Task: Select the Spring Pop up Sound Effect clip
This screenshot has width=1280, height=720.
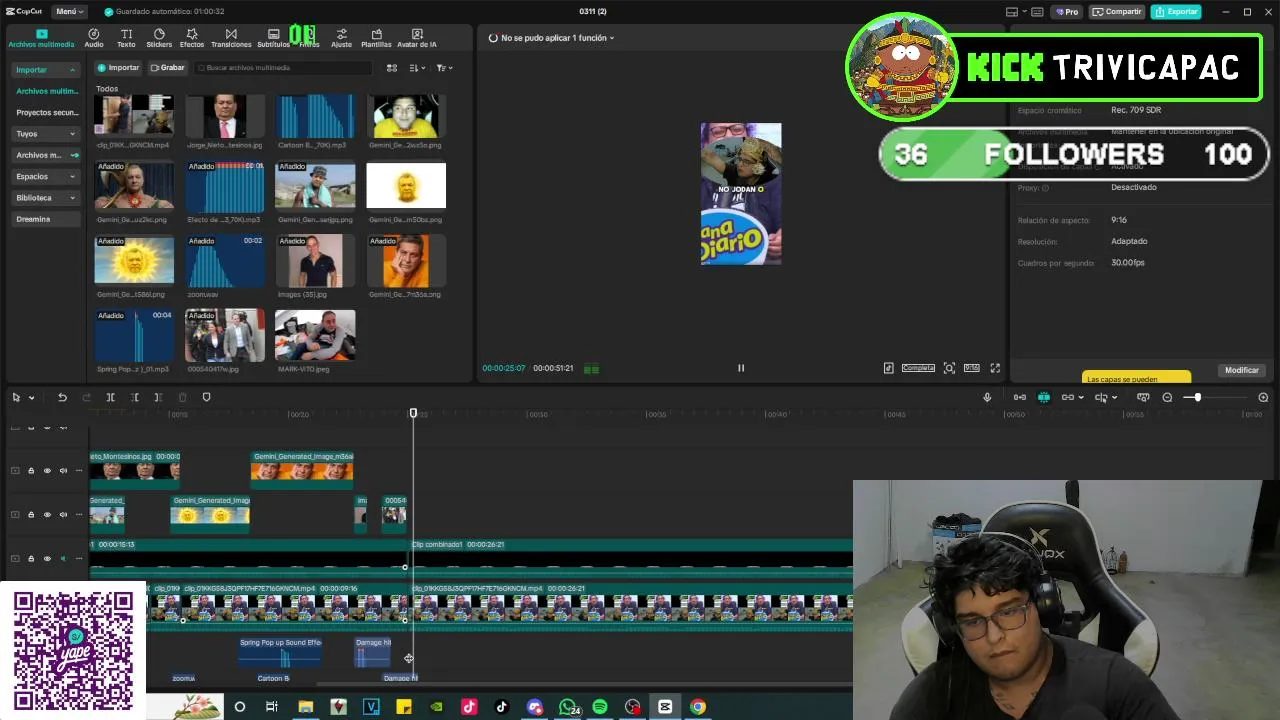Action: 280,652
